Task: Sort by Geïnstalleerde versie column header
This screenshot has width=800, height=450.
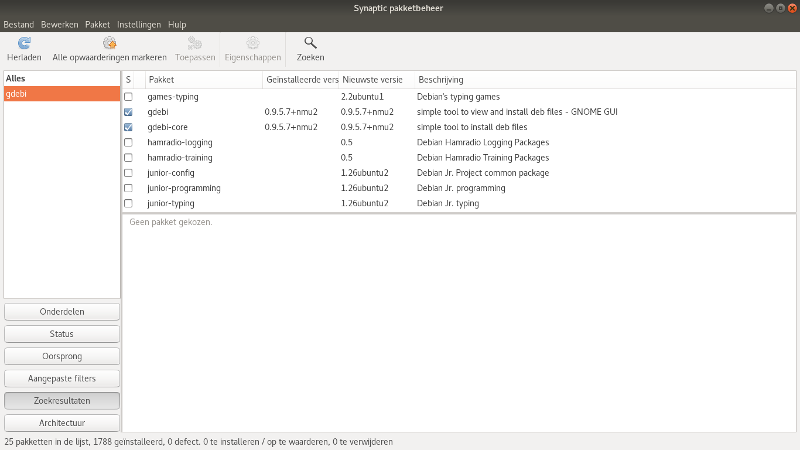Action: (x=301, y=80)
